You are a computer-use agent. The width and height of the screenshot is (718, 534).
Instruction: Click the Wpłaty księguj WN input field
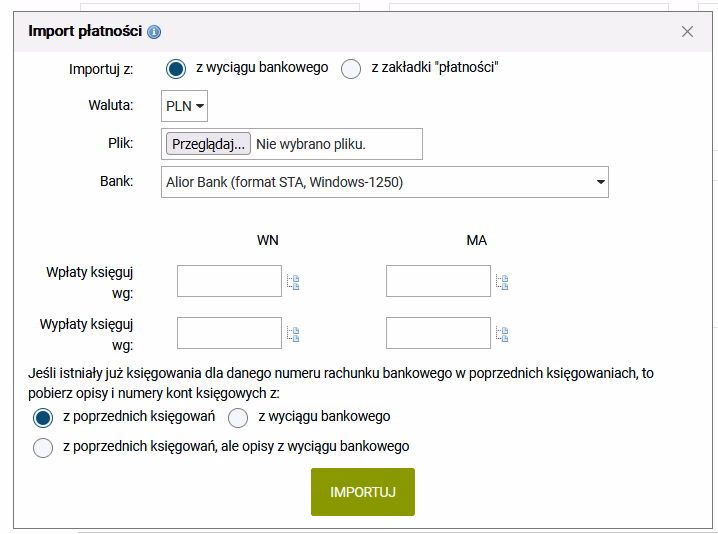pos(229,281)
